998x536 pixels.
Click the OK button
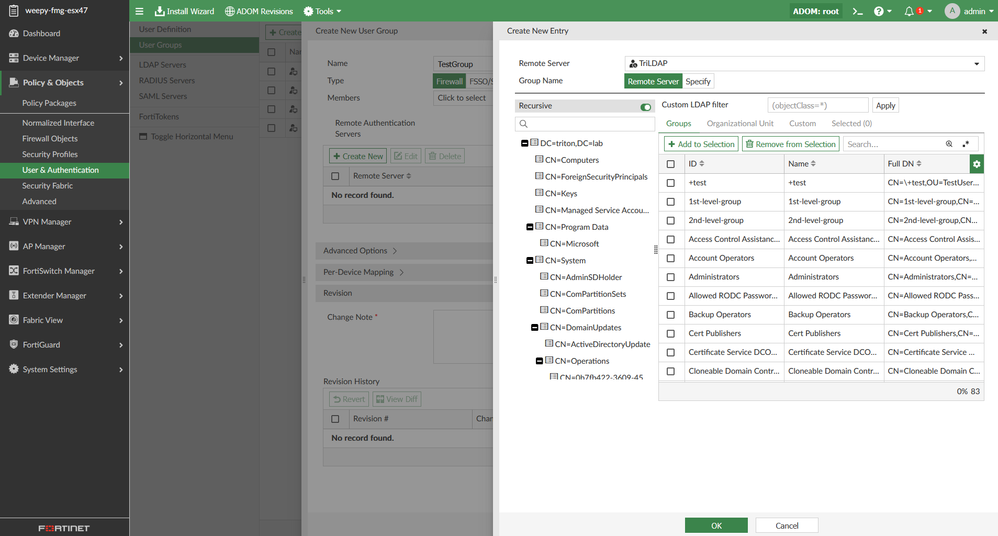[x=716, y=526]
